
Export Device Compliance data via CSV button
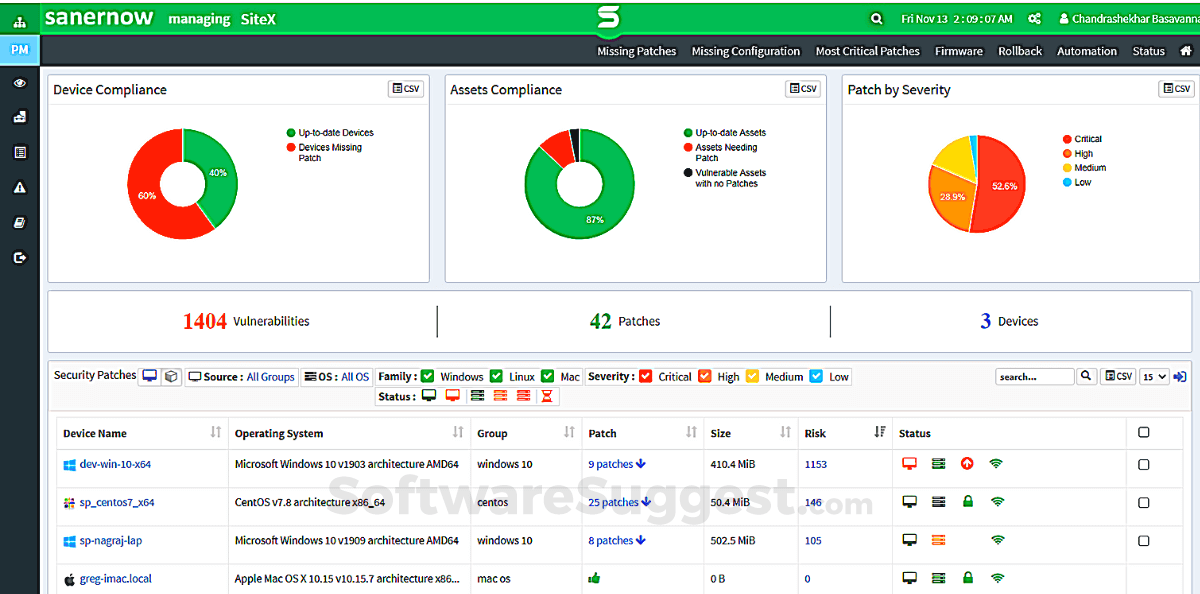click(405, 88)
